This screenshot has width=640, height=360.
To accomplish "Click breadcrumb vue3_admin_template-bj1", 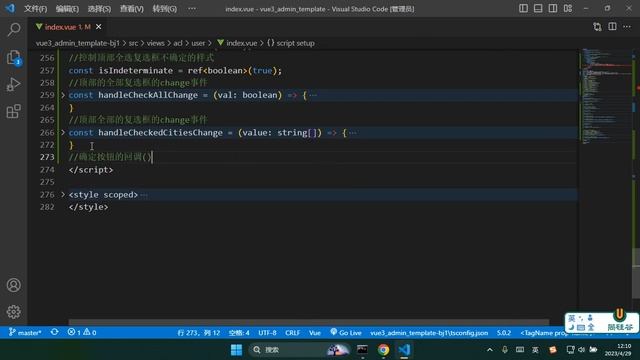I will pos(78,43).
